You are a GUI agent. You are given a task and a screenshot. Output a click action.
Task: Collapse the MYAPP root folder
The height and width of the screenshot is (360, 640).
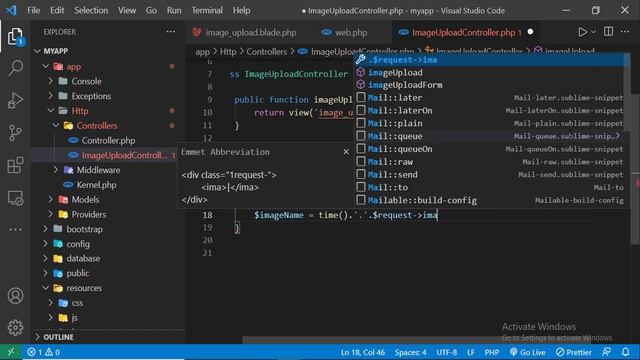tap(38, 51)
